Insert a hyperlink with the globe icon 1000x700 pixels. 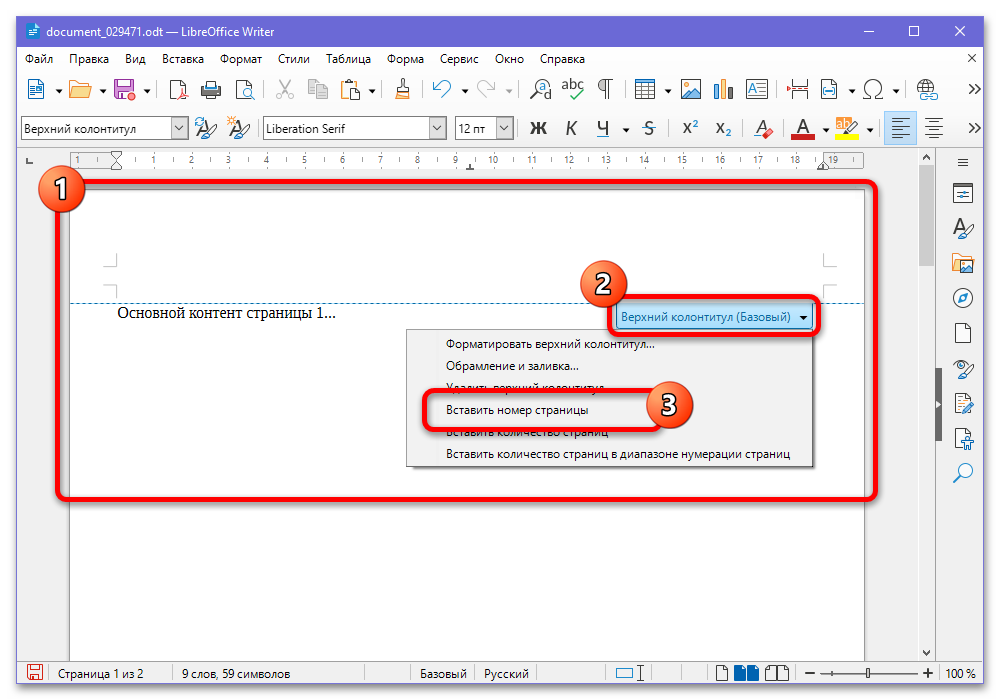927,90
